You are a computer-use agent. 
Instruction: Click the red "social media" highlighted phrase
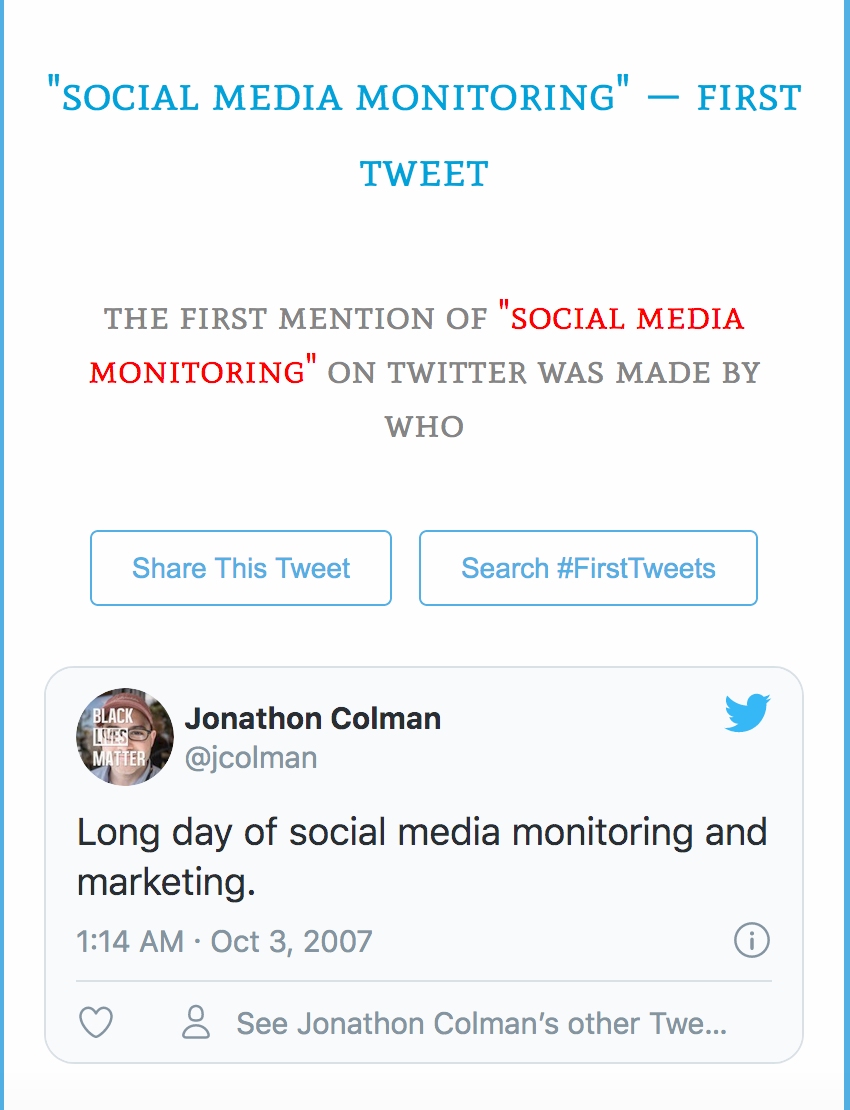628,318
